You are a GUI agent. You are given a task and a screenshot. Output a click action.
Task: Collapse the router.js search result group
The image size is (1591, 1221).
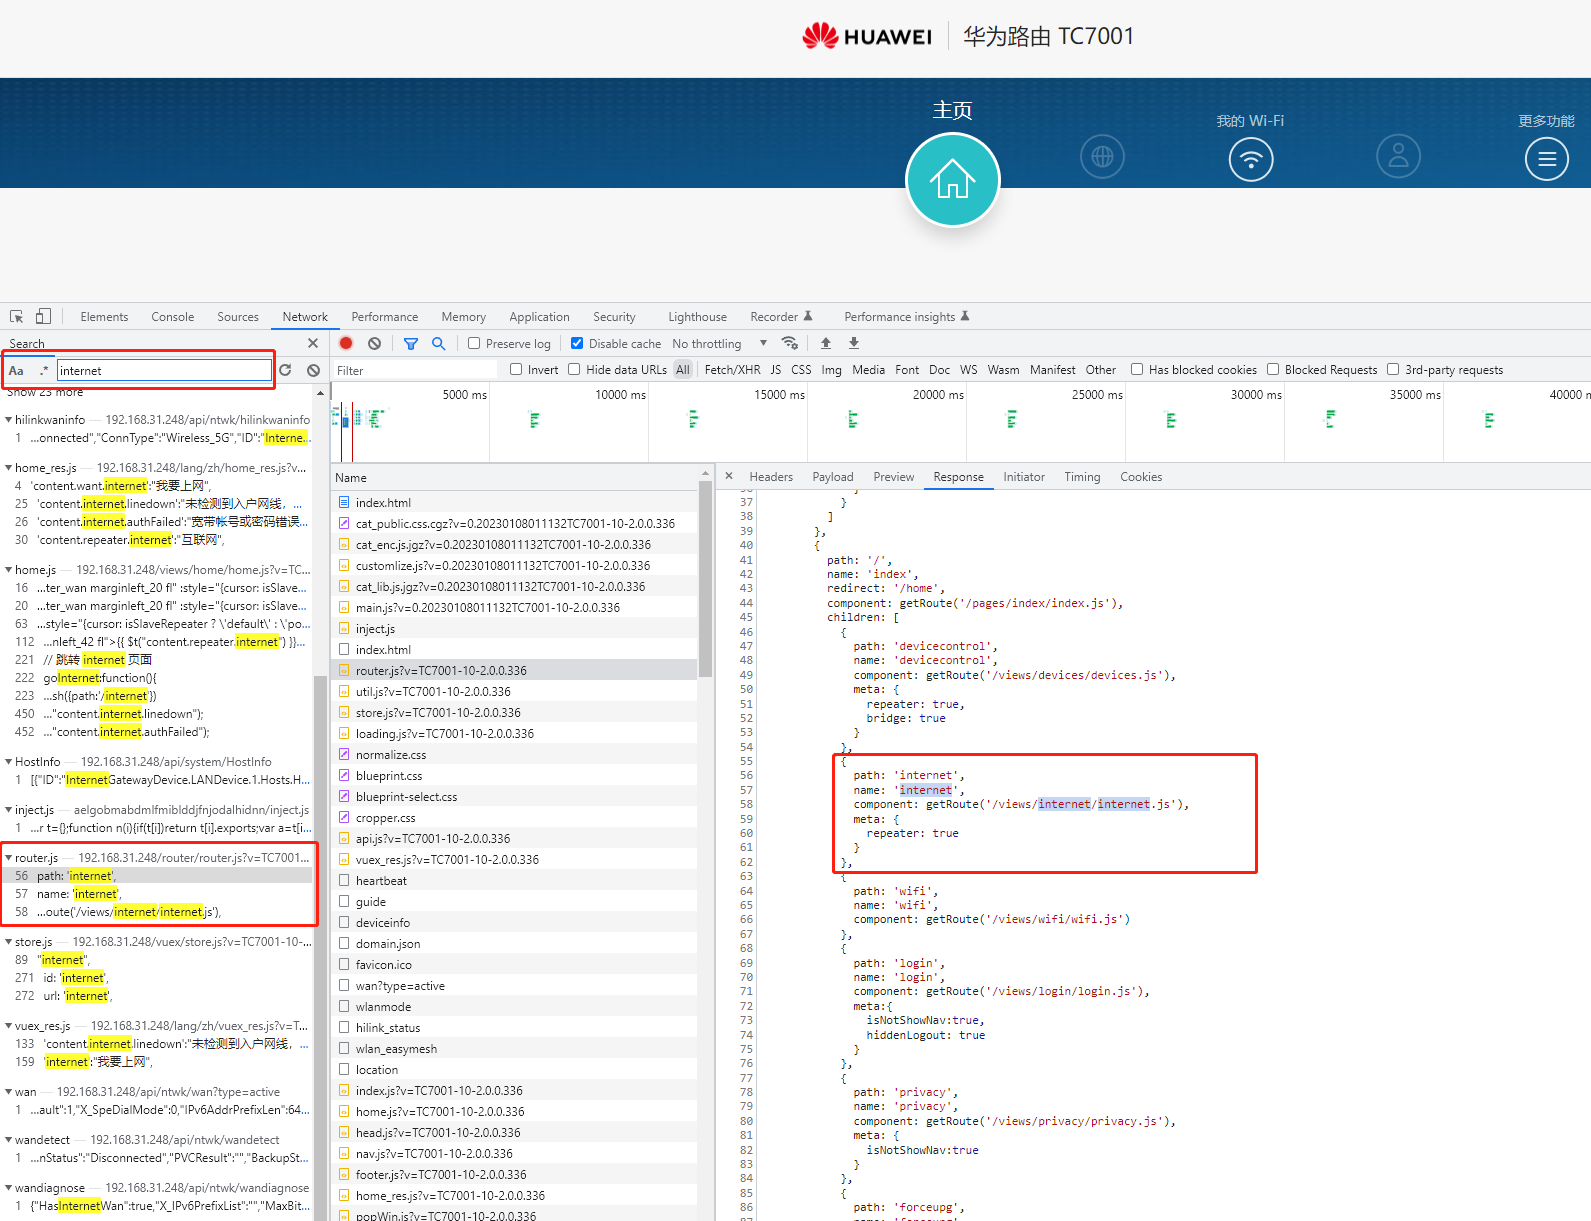8,857
